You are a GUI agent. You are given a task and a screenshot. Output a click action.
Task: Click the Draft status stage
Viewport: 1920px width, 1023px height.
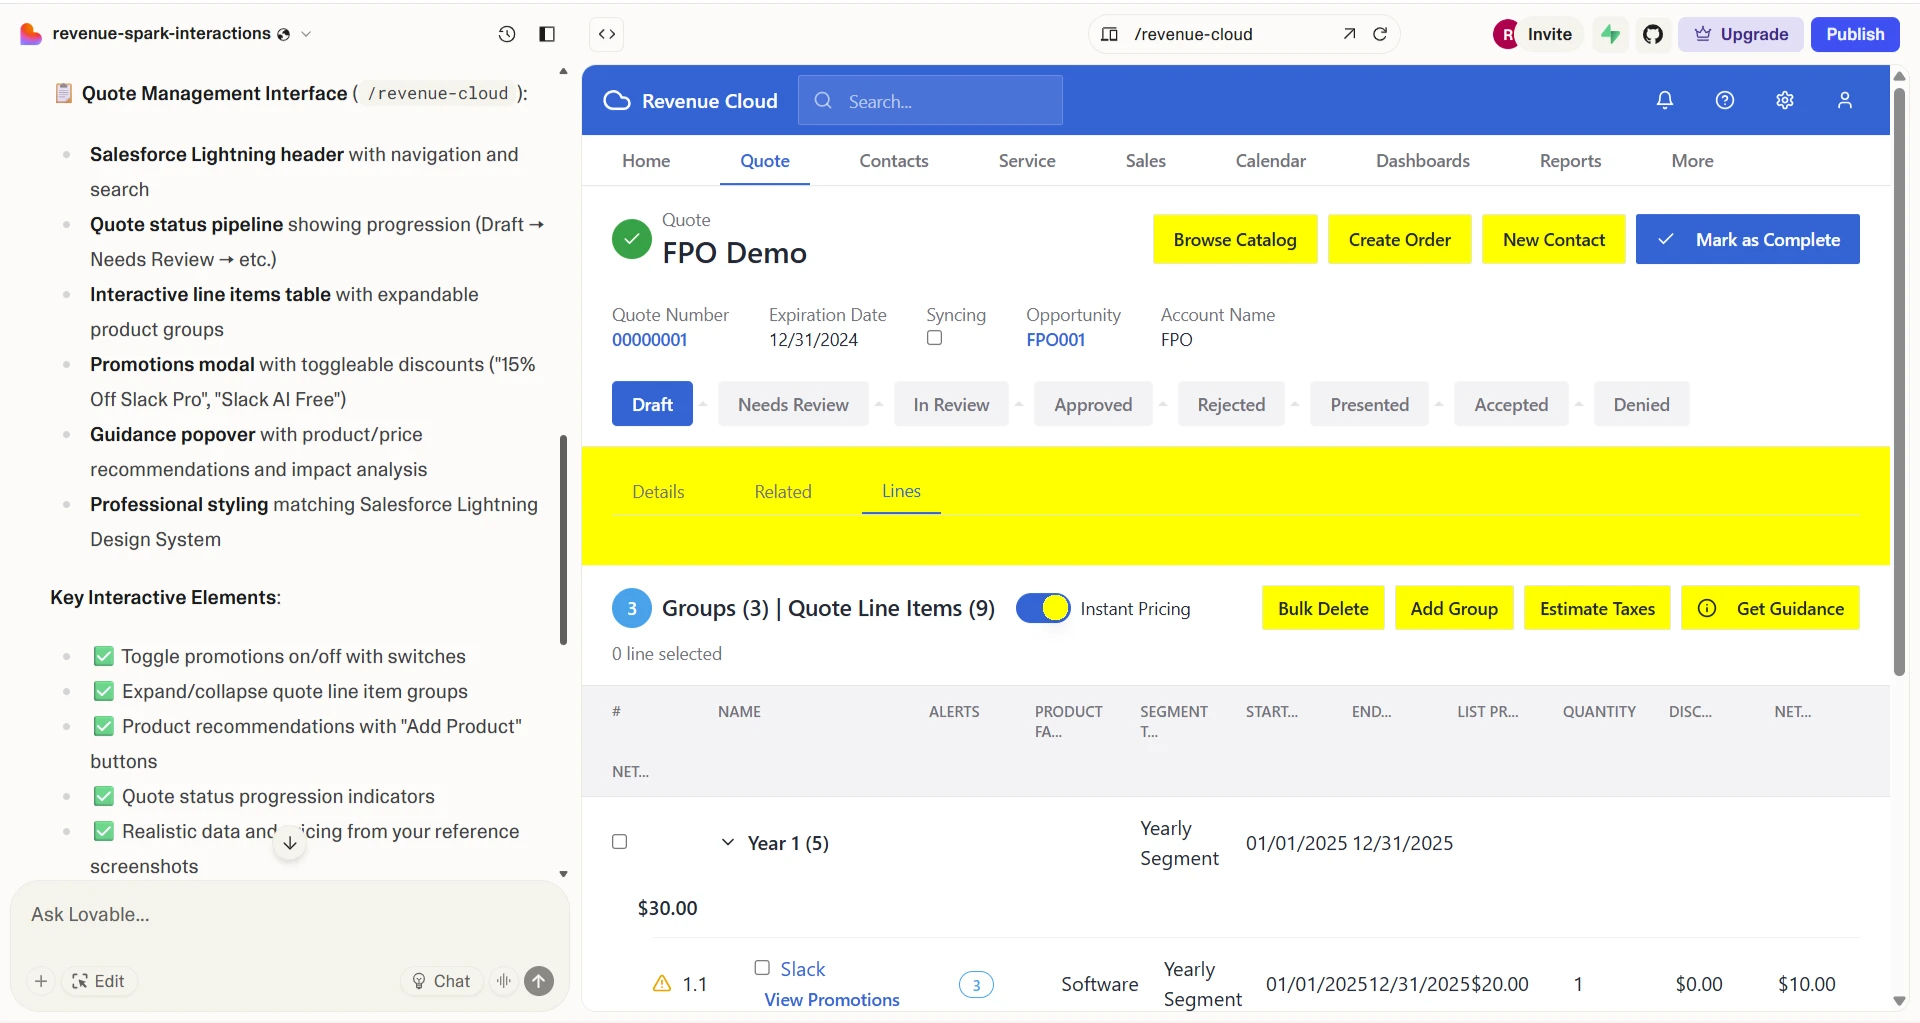pos(652,404)
